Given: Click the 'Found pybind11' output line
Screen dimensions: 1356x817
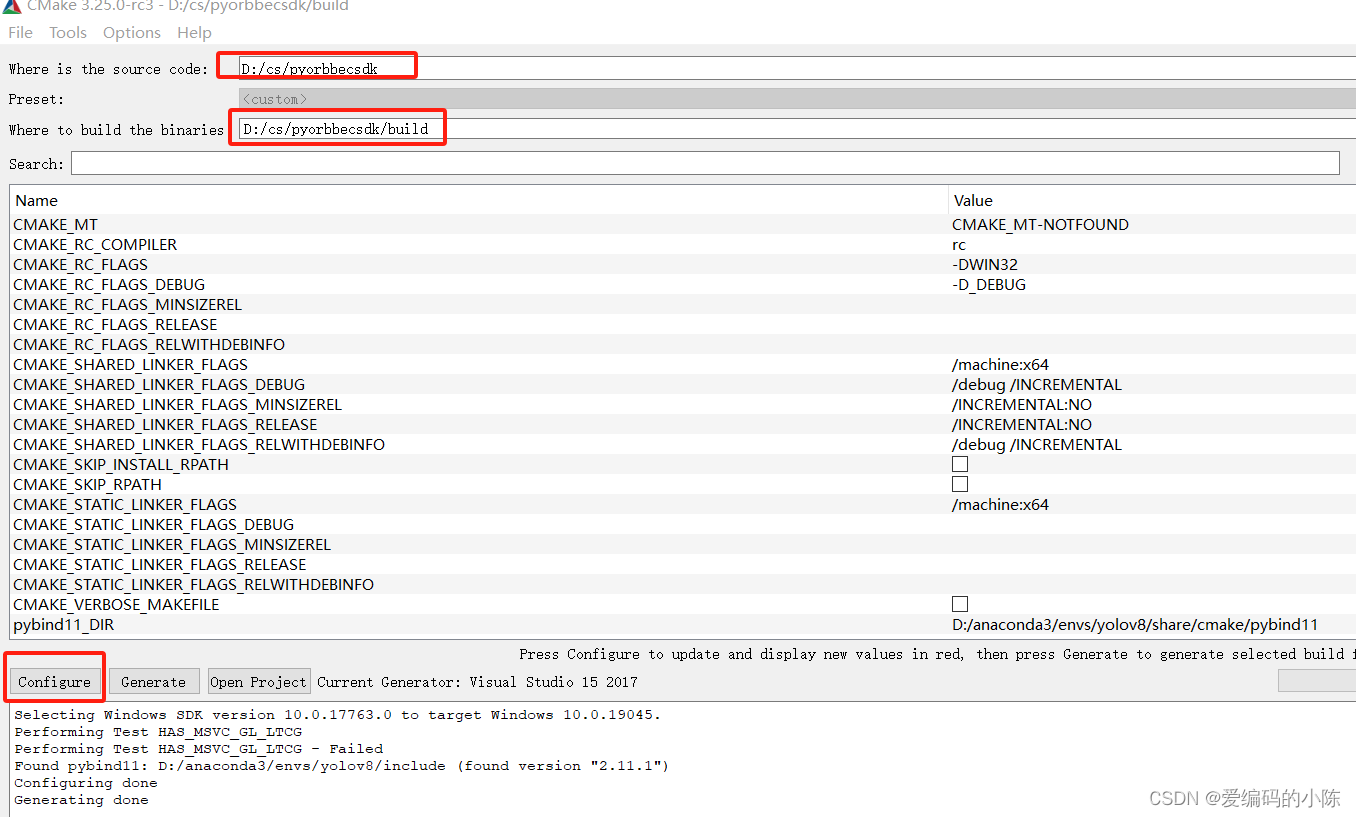Looking at the screenshot, I should coord(341,765).
